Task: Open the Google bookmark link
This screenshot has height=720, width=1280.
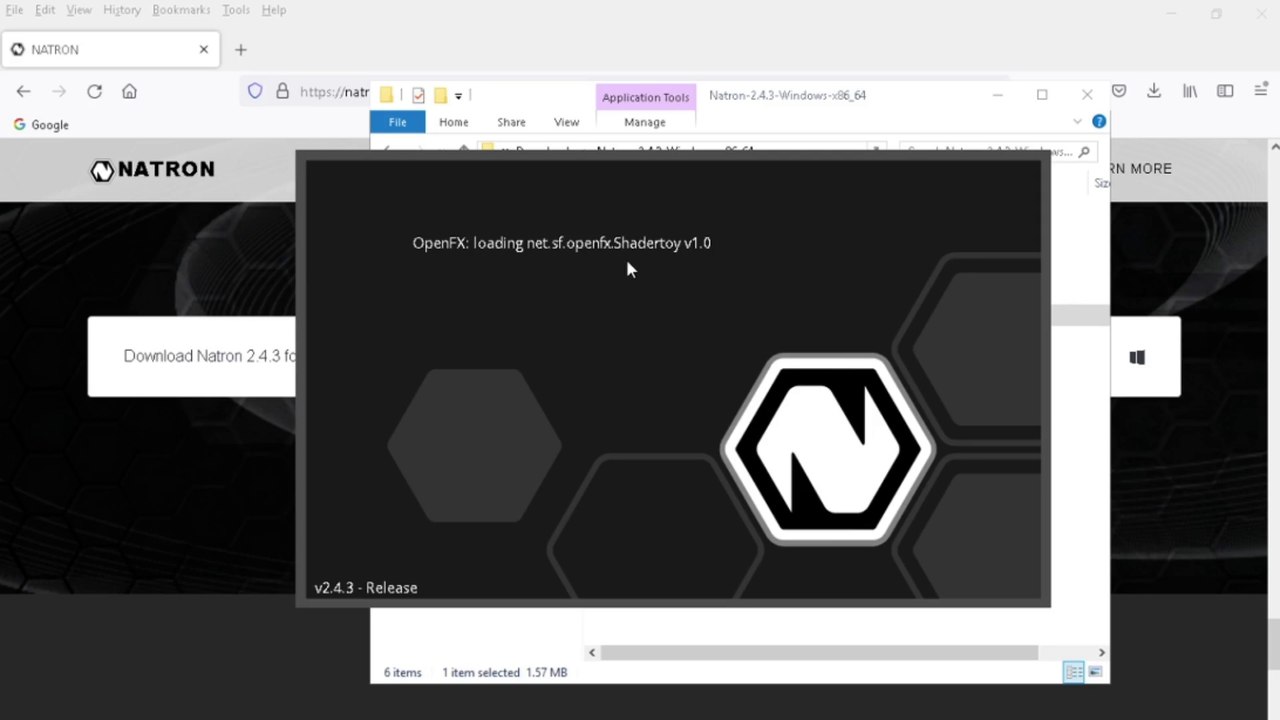Action: [x=41, y=125]
